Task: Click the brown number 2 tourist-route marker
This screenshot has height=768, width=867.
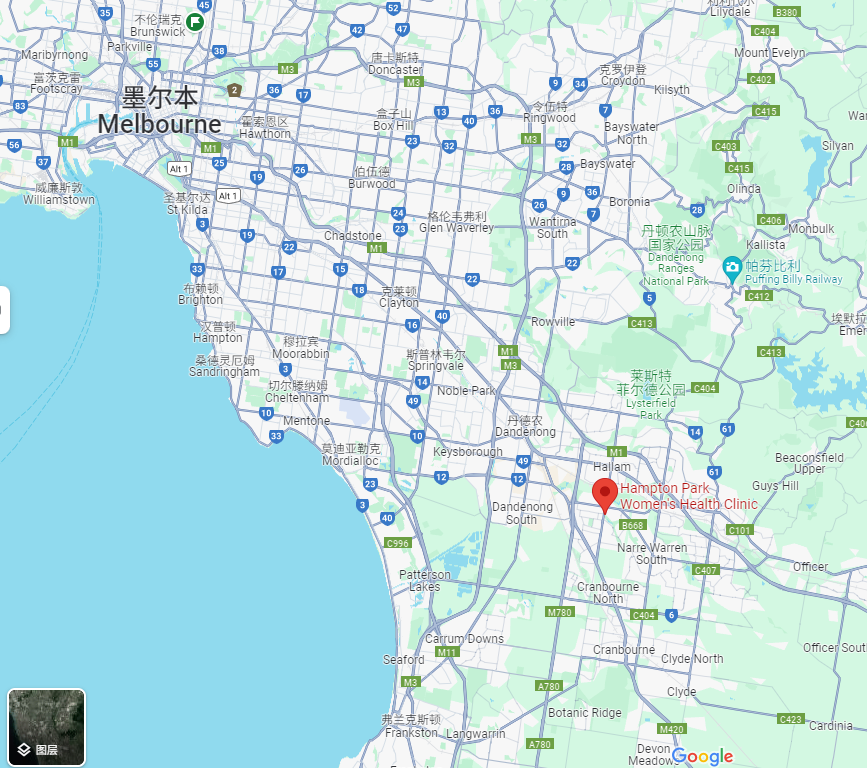Action: (x=234, y=90)
